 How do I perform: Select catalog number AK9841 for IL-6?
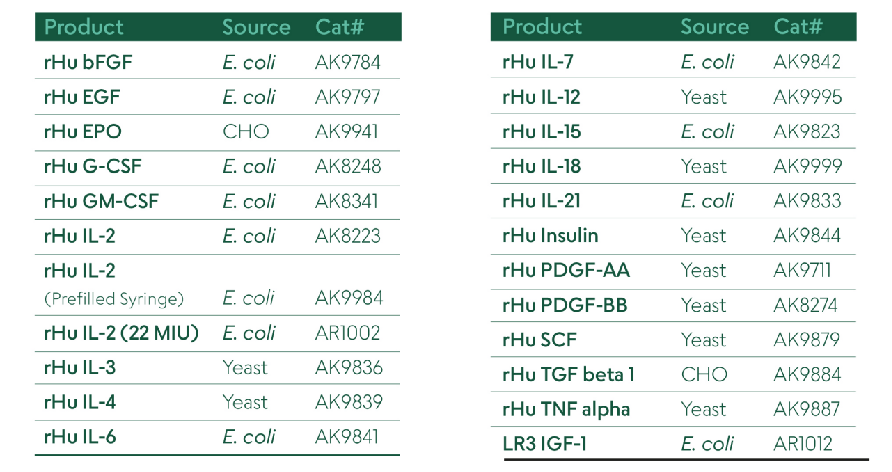pos(347,437)
